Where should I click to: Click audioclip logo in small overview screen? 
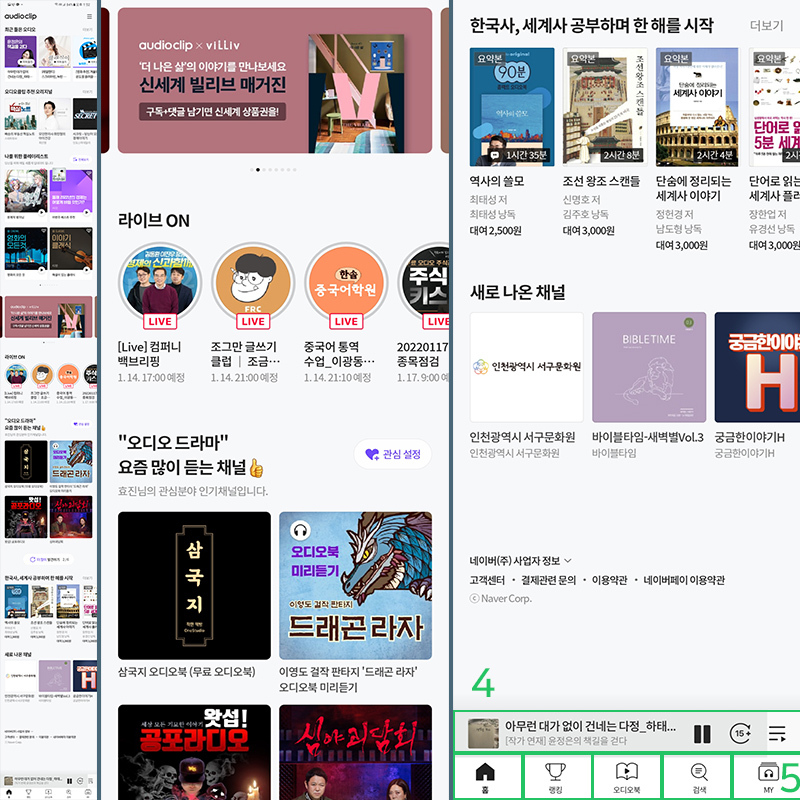tap(20, 16)
